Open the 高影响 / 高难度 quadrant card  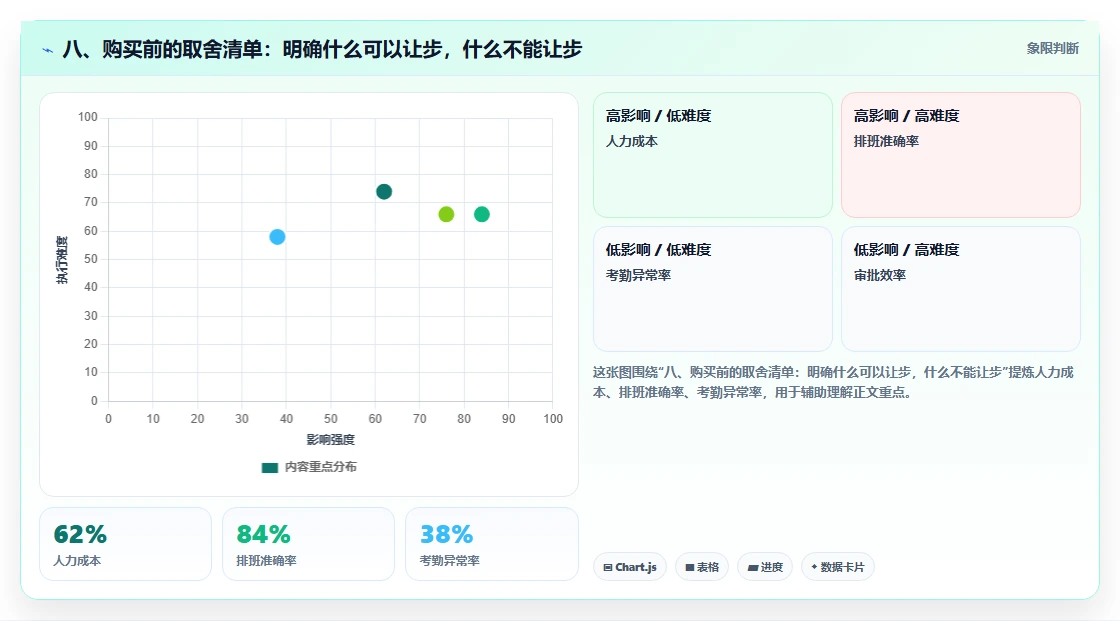point(961,155)
